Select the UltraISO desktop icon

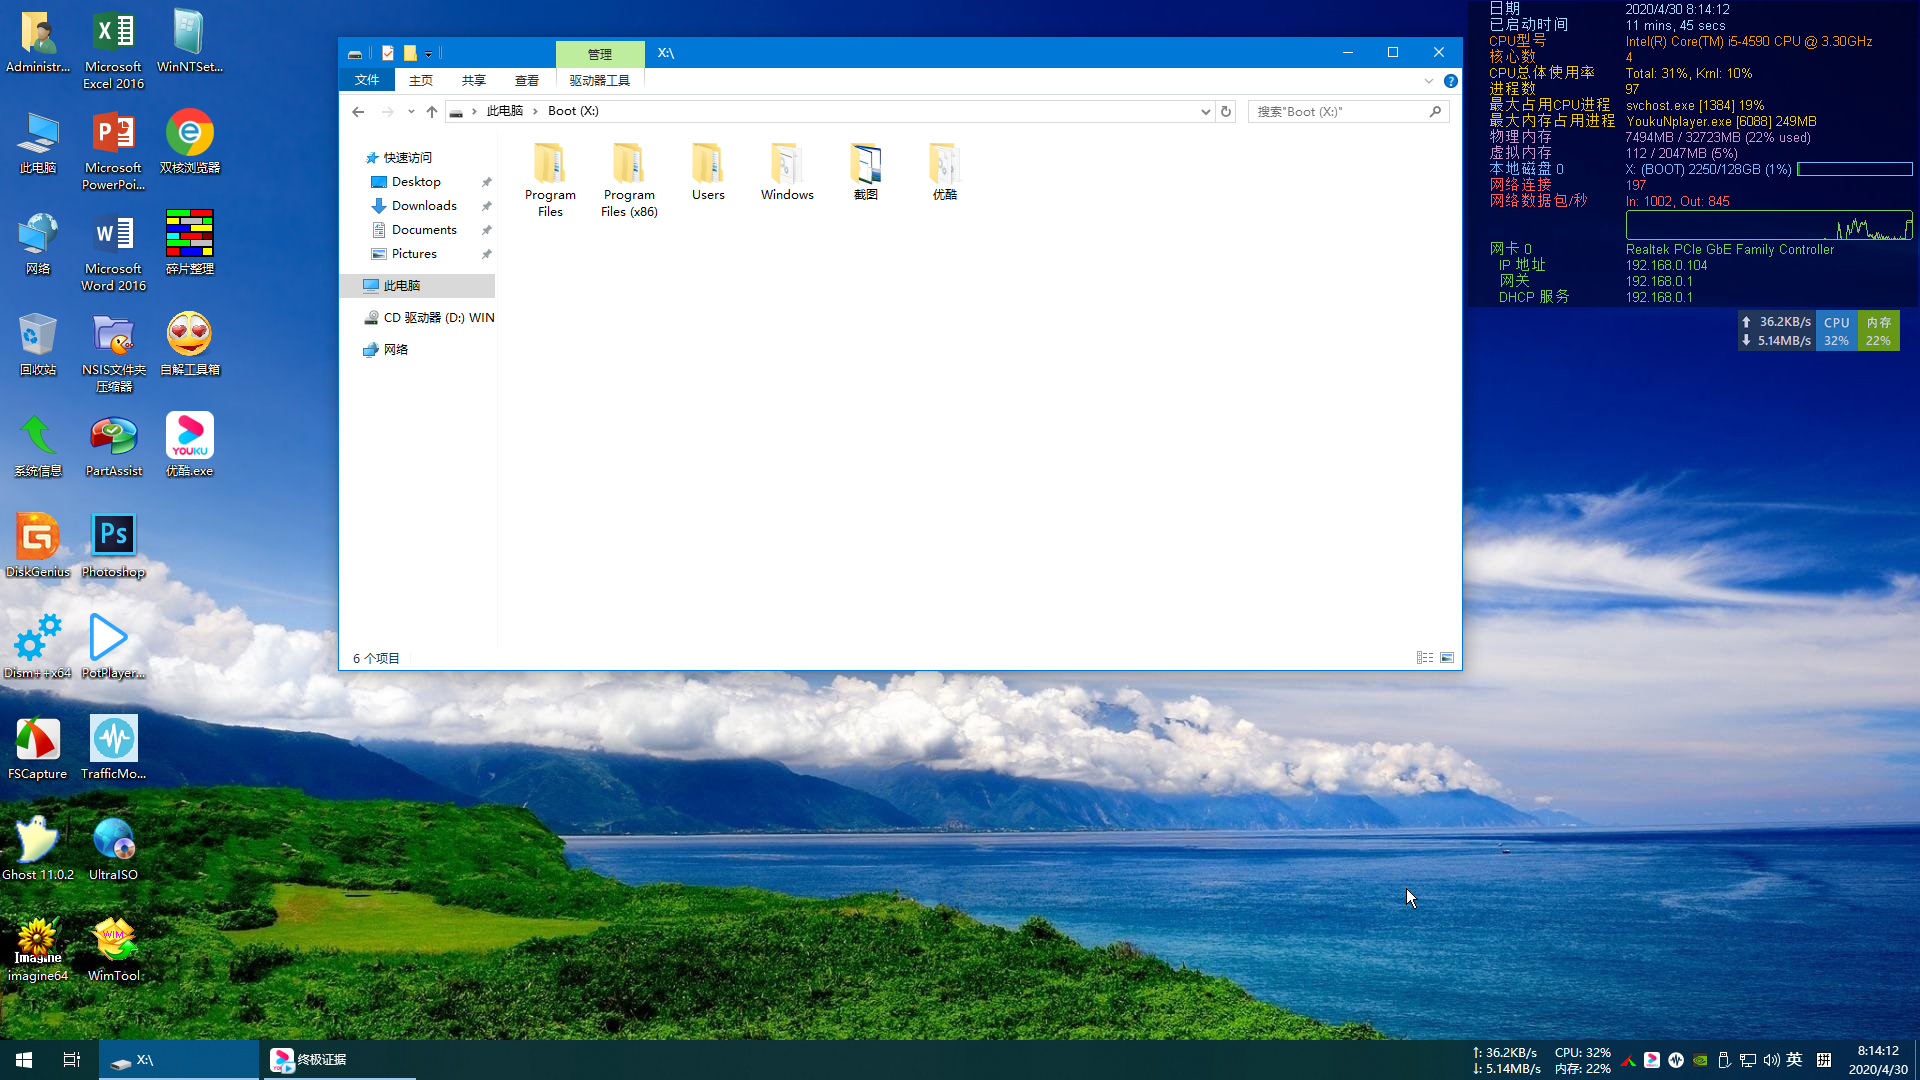pyautogui.click(x=113, y=850)
